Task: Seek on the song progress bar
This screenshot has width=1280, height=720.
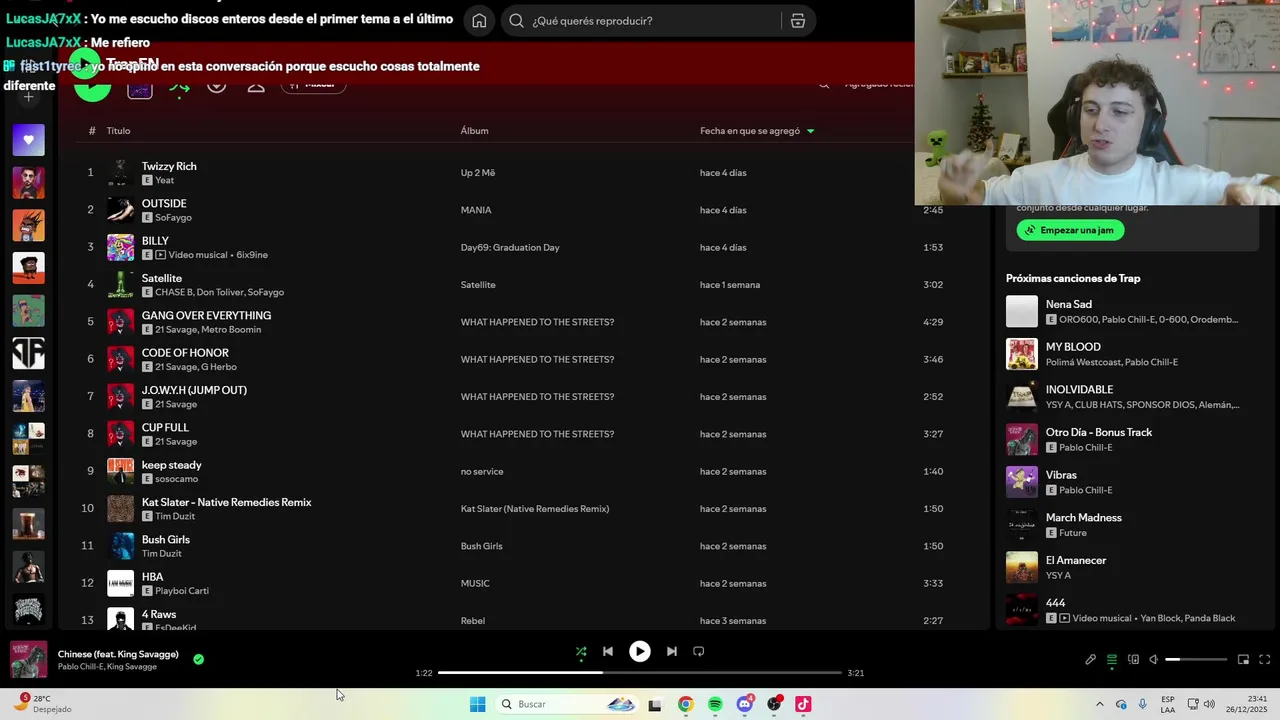Action: (640, 673)
